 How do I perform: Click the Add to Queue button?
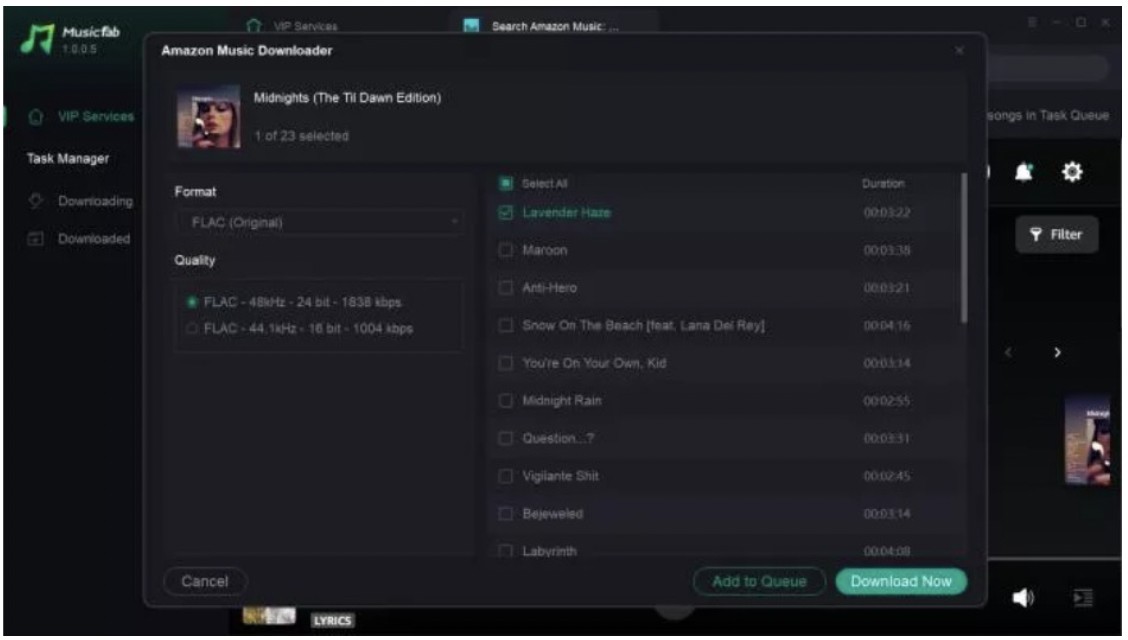[759, 581]
